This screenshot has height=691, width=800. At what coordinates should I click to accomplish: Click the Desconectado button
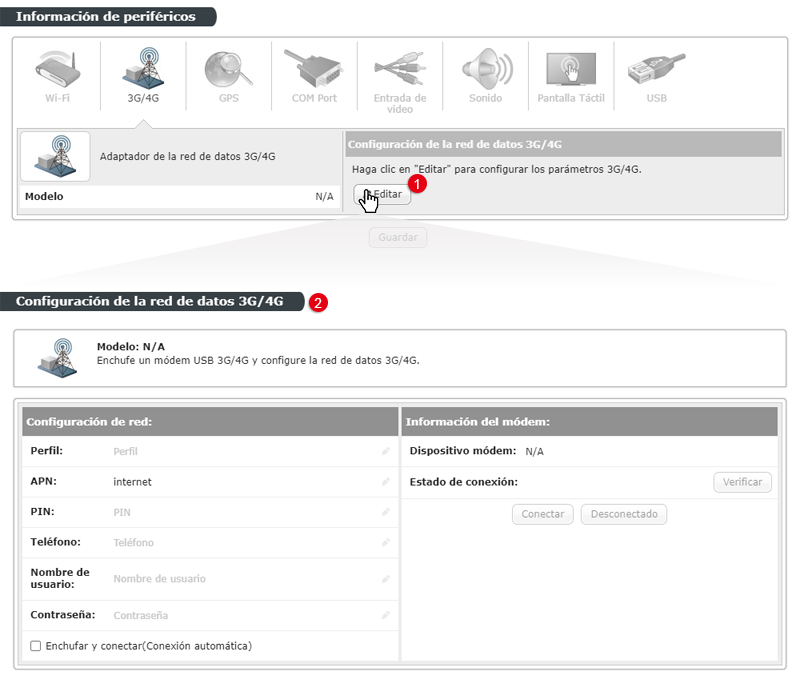pos(624,514)
